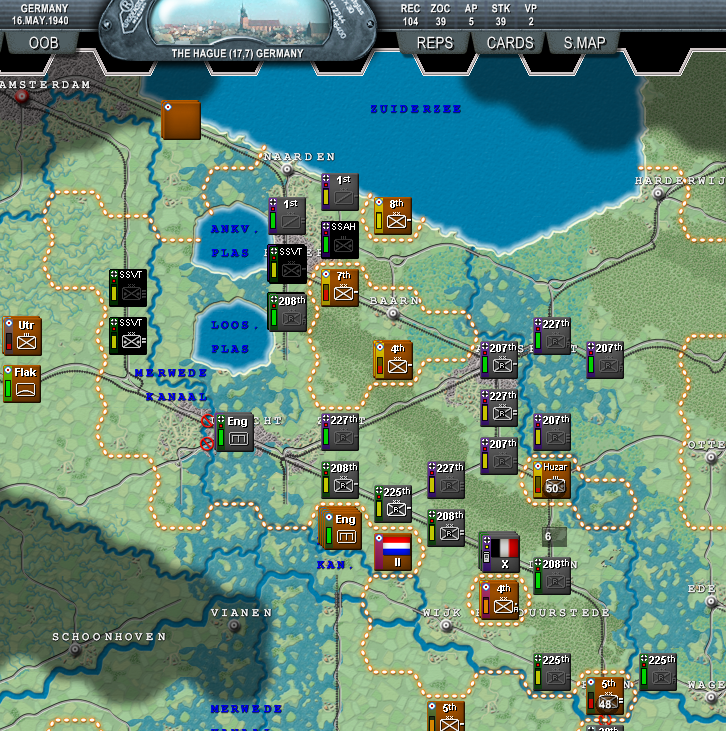
Task: Select the Dutch flag headquarters counter II
Action: tap(393, 552)
